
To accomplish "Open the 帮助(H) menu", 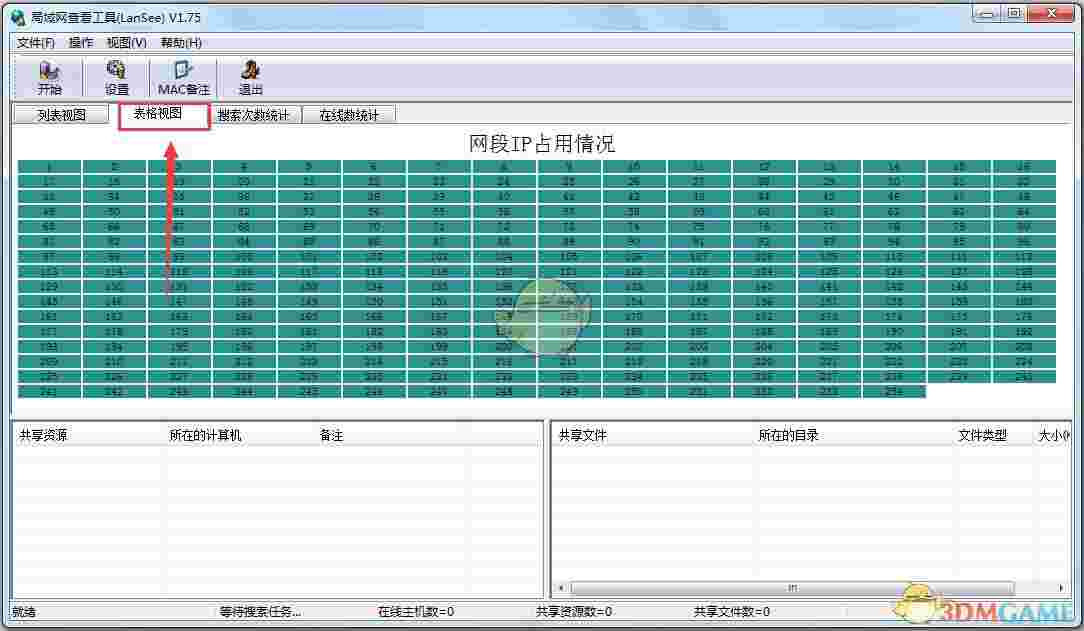I will pos(175,43).
